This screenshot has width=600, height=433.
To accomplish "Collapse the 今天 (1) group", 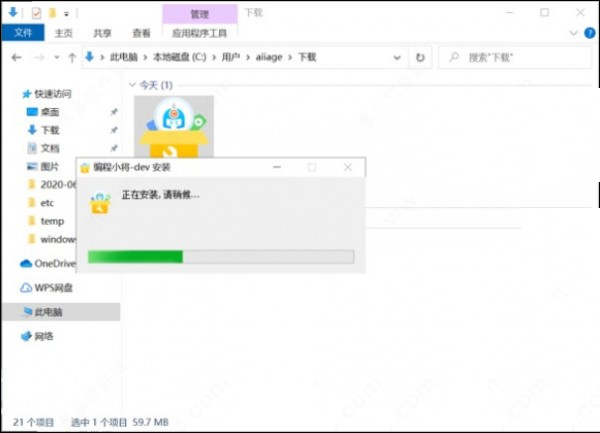I will coord(132,85).
